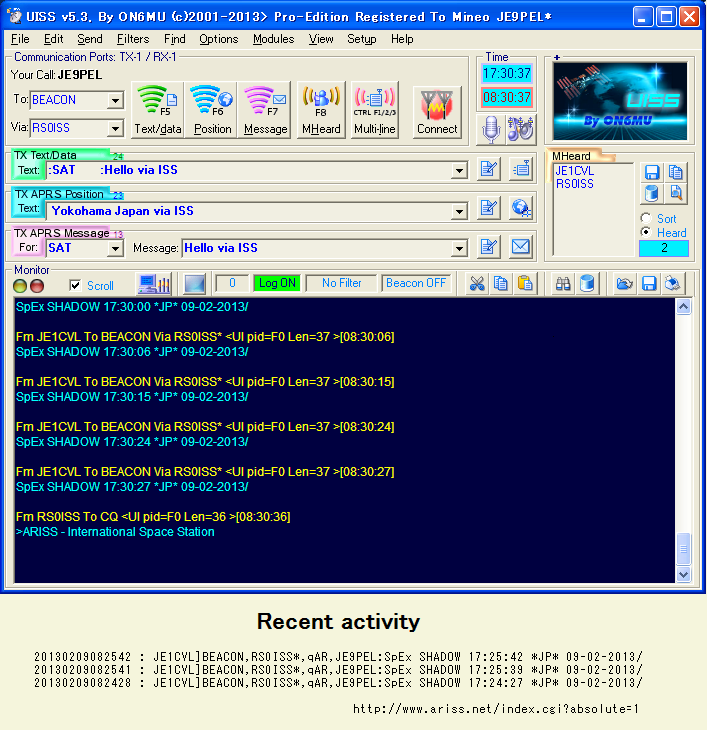Viewport: 707px width, 730px height.
Task: Open the Setup menu
Action: coord(362,39)
